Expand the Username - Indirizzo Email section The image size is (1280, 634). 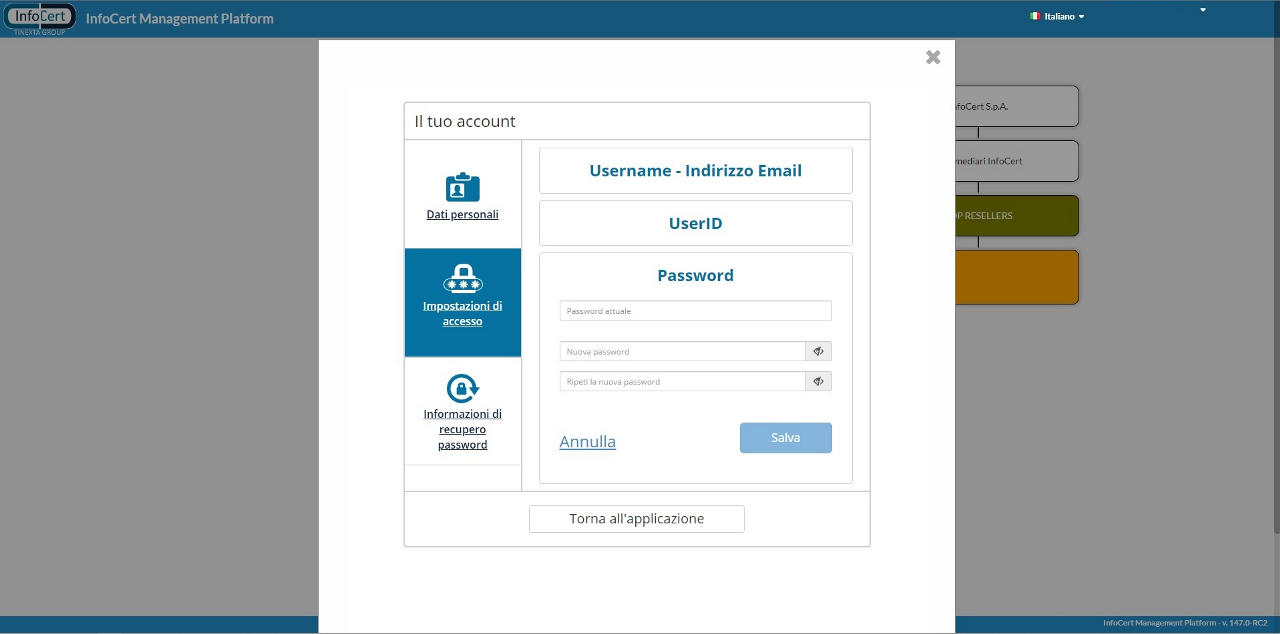[695, 171]
